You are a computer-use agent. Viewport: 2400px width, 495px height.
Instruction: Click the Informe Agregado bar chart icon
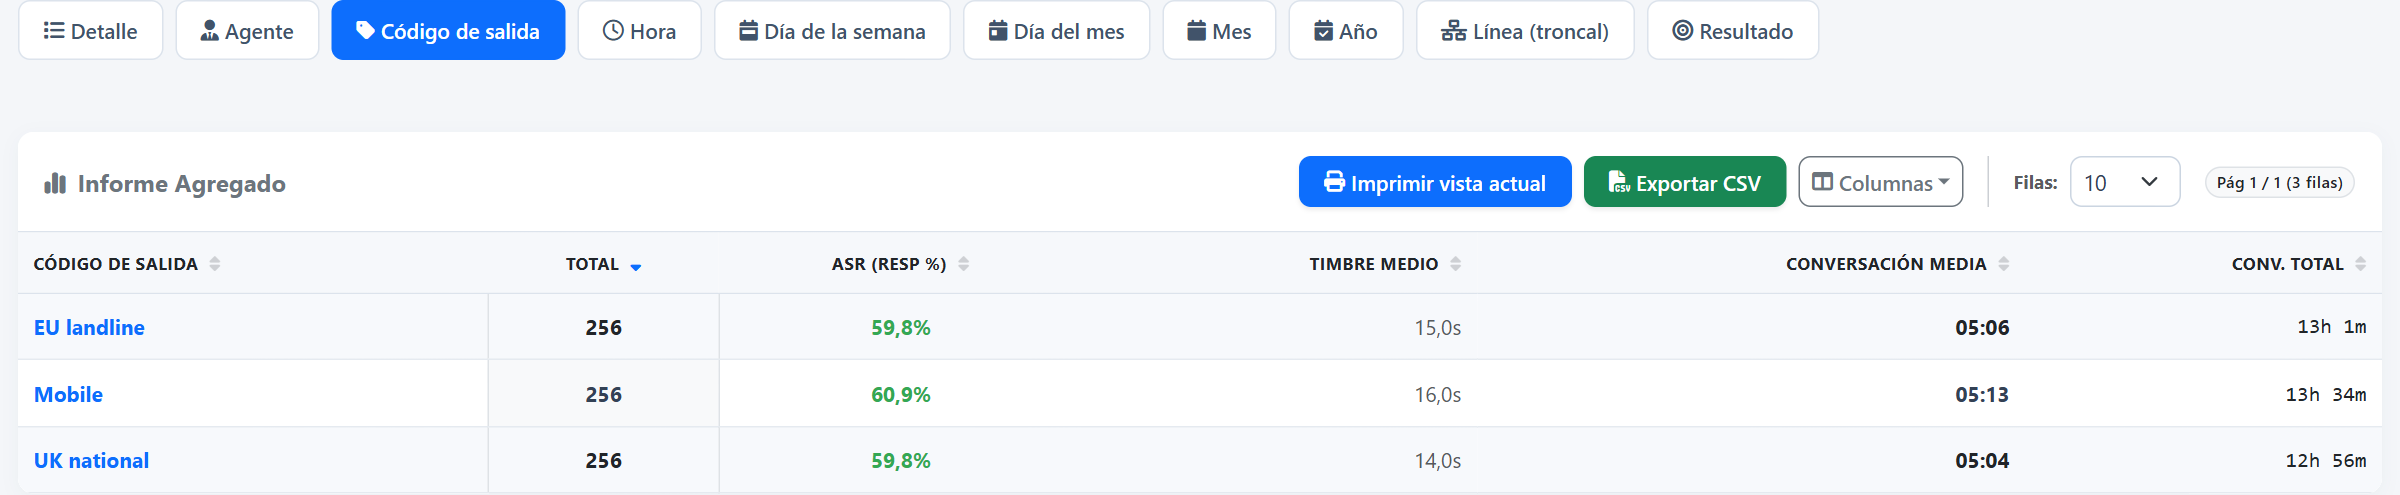point(55,183)
